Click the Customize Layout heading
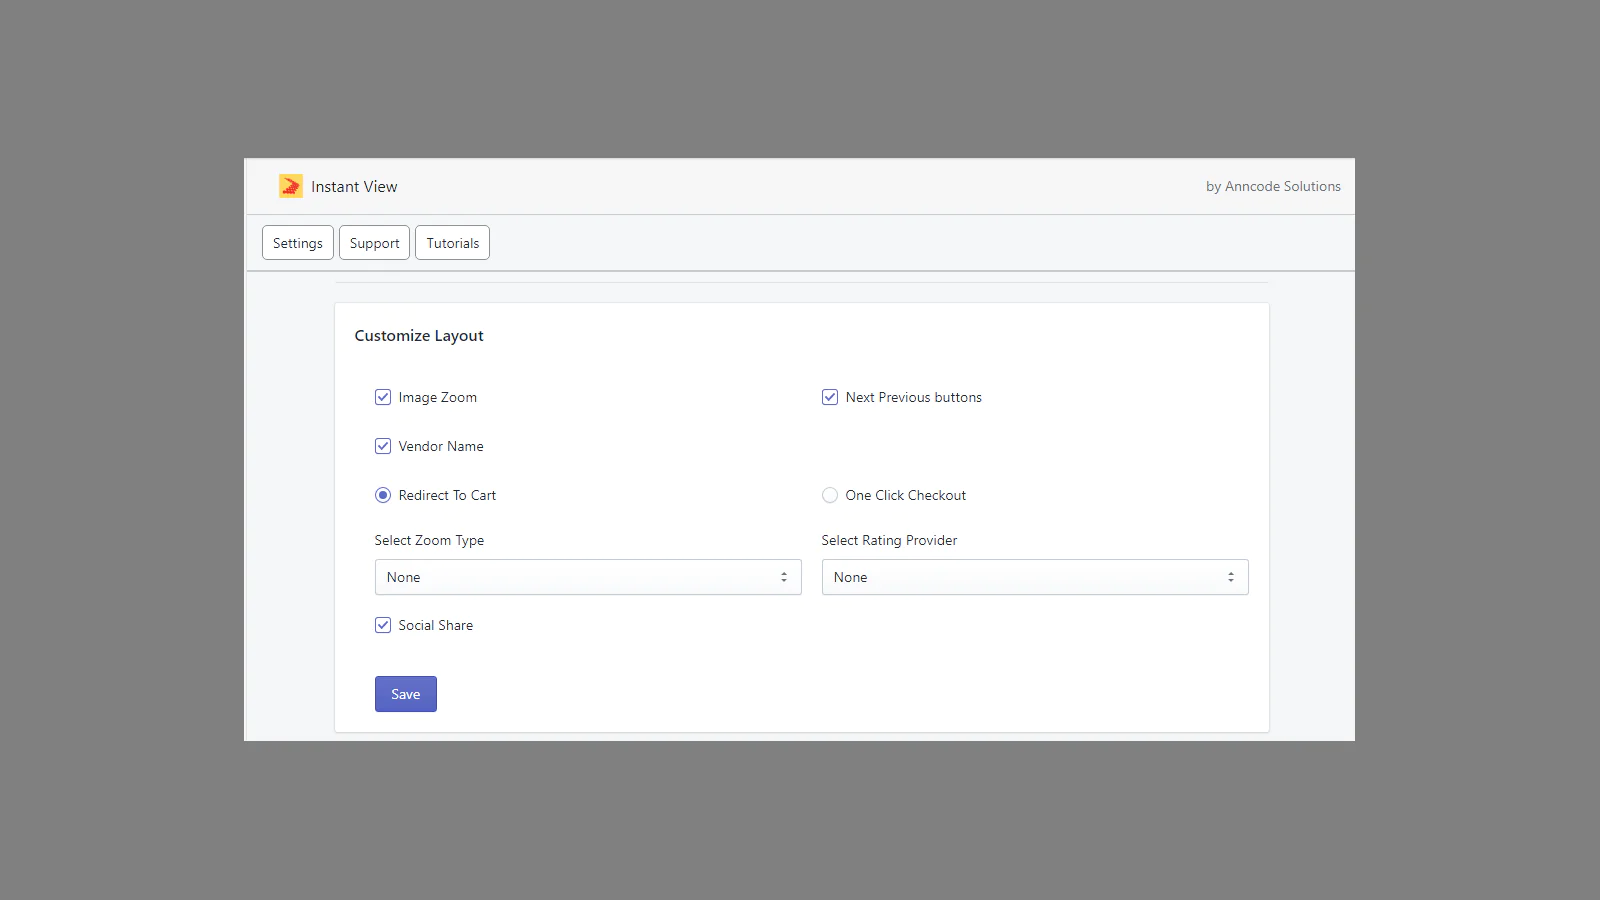This screenshot has width=1600, height=900. 419,336
